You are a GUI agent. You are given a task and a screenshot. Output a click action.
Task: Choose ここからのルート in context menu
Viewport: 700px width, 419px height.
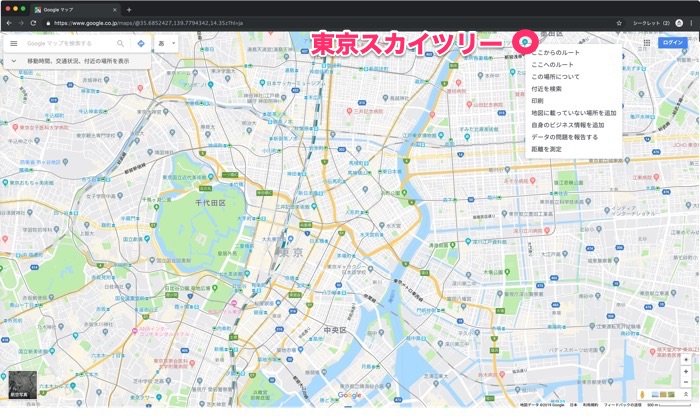pyautogui.click(x=555, y=53)
